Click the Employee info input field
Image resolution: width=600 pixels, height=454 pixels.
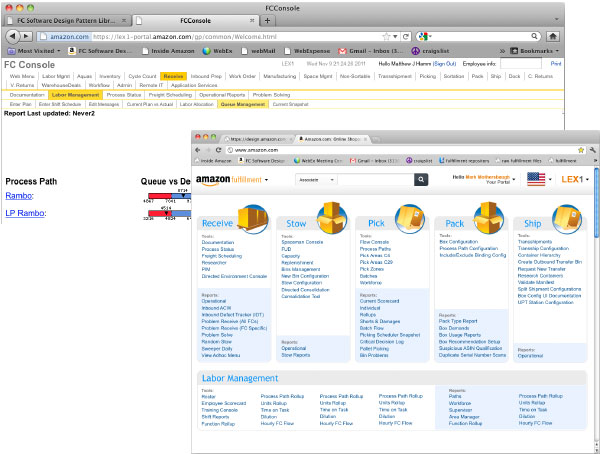pos(521,64)
